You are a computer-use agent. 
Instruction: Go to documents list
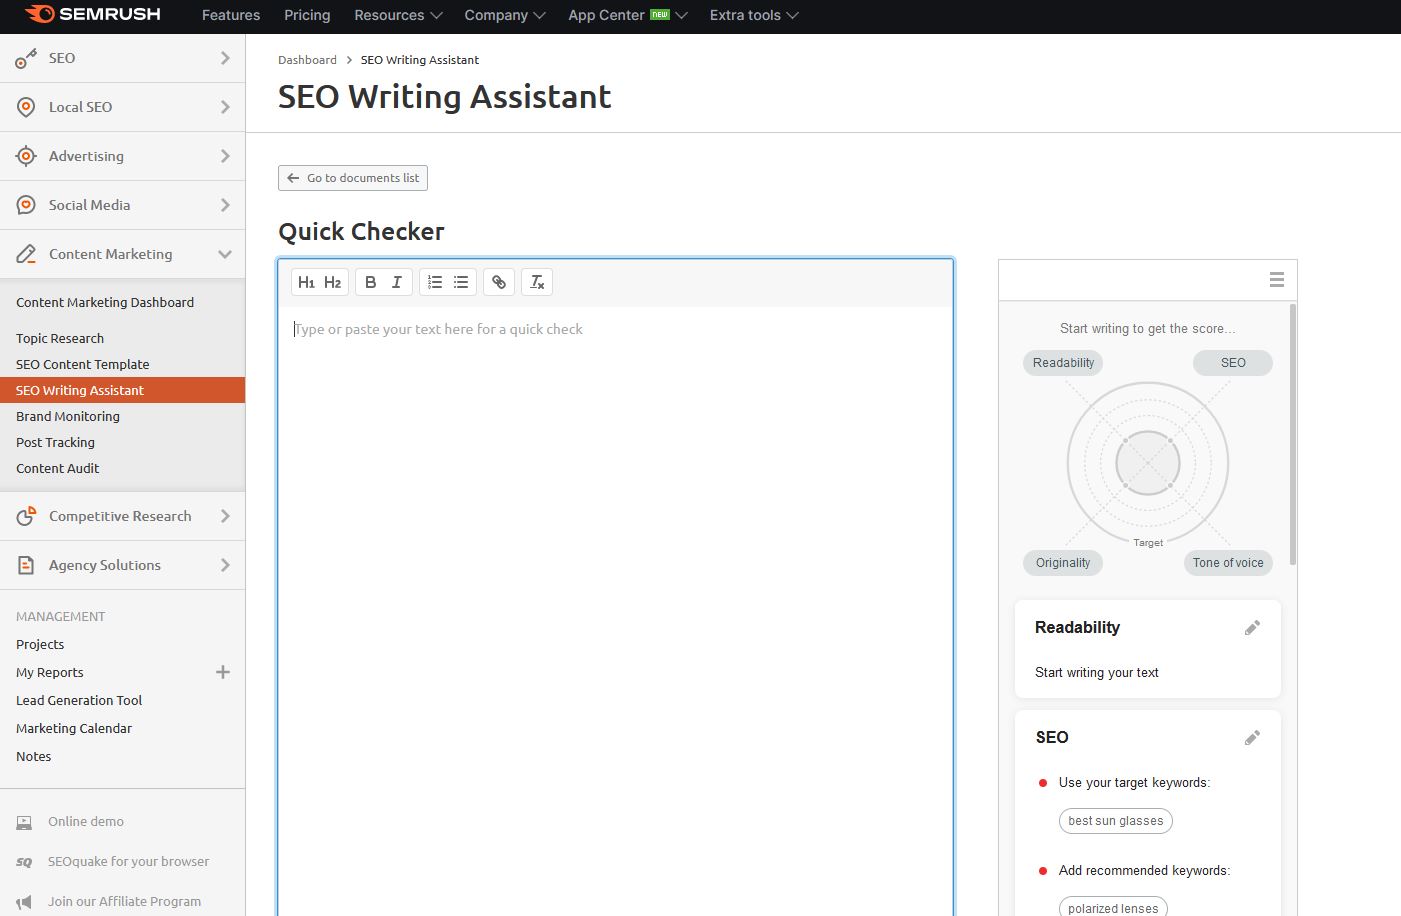pos(353,178)
